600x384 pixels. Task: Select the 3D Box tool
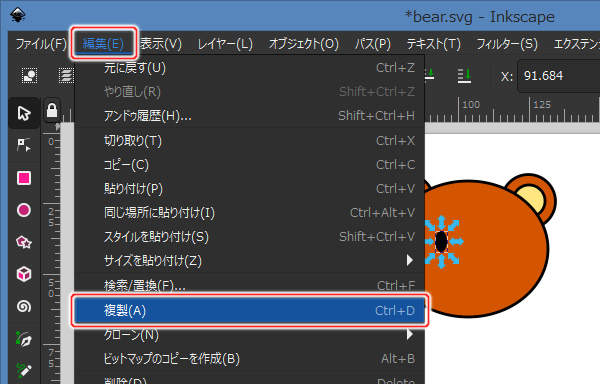tap(24, 274)
